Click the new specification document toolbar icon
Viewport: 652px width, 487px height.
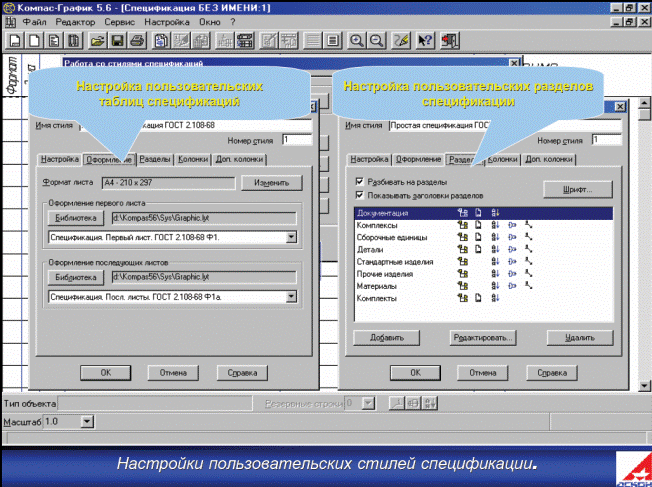74,41
